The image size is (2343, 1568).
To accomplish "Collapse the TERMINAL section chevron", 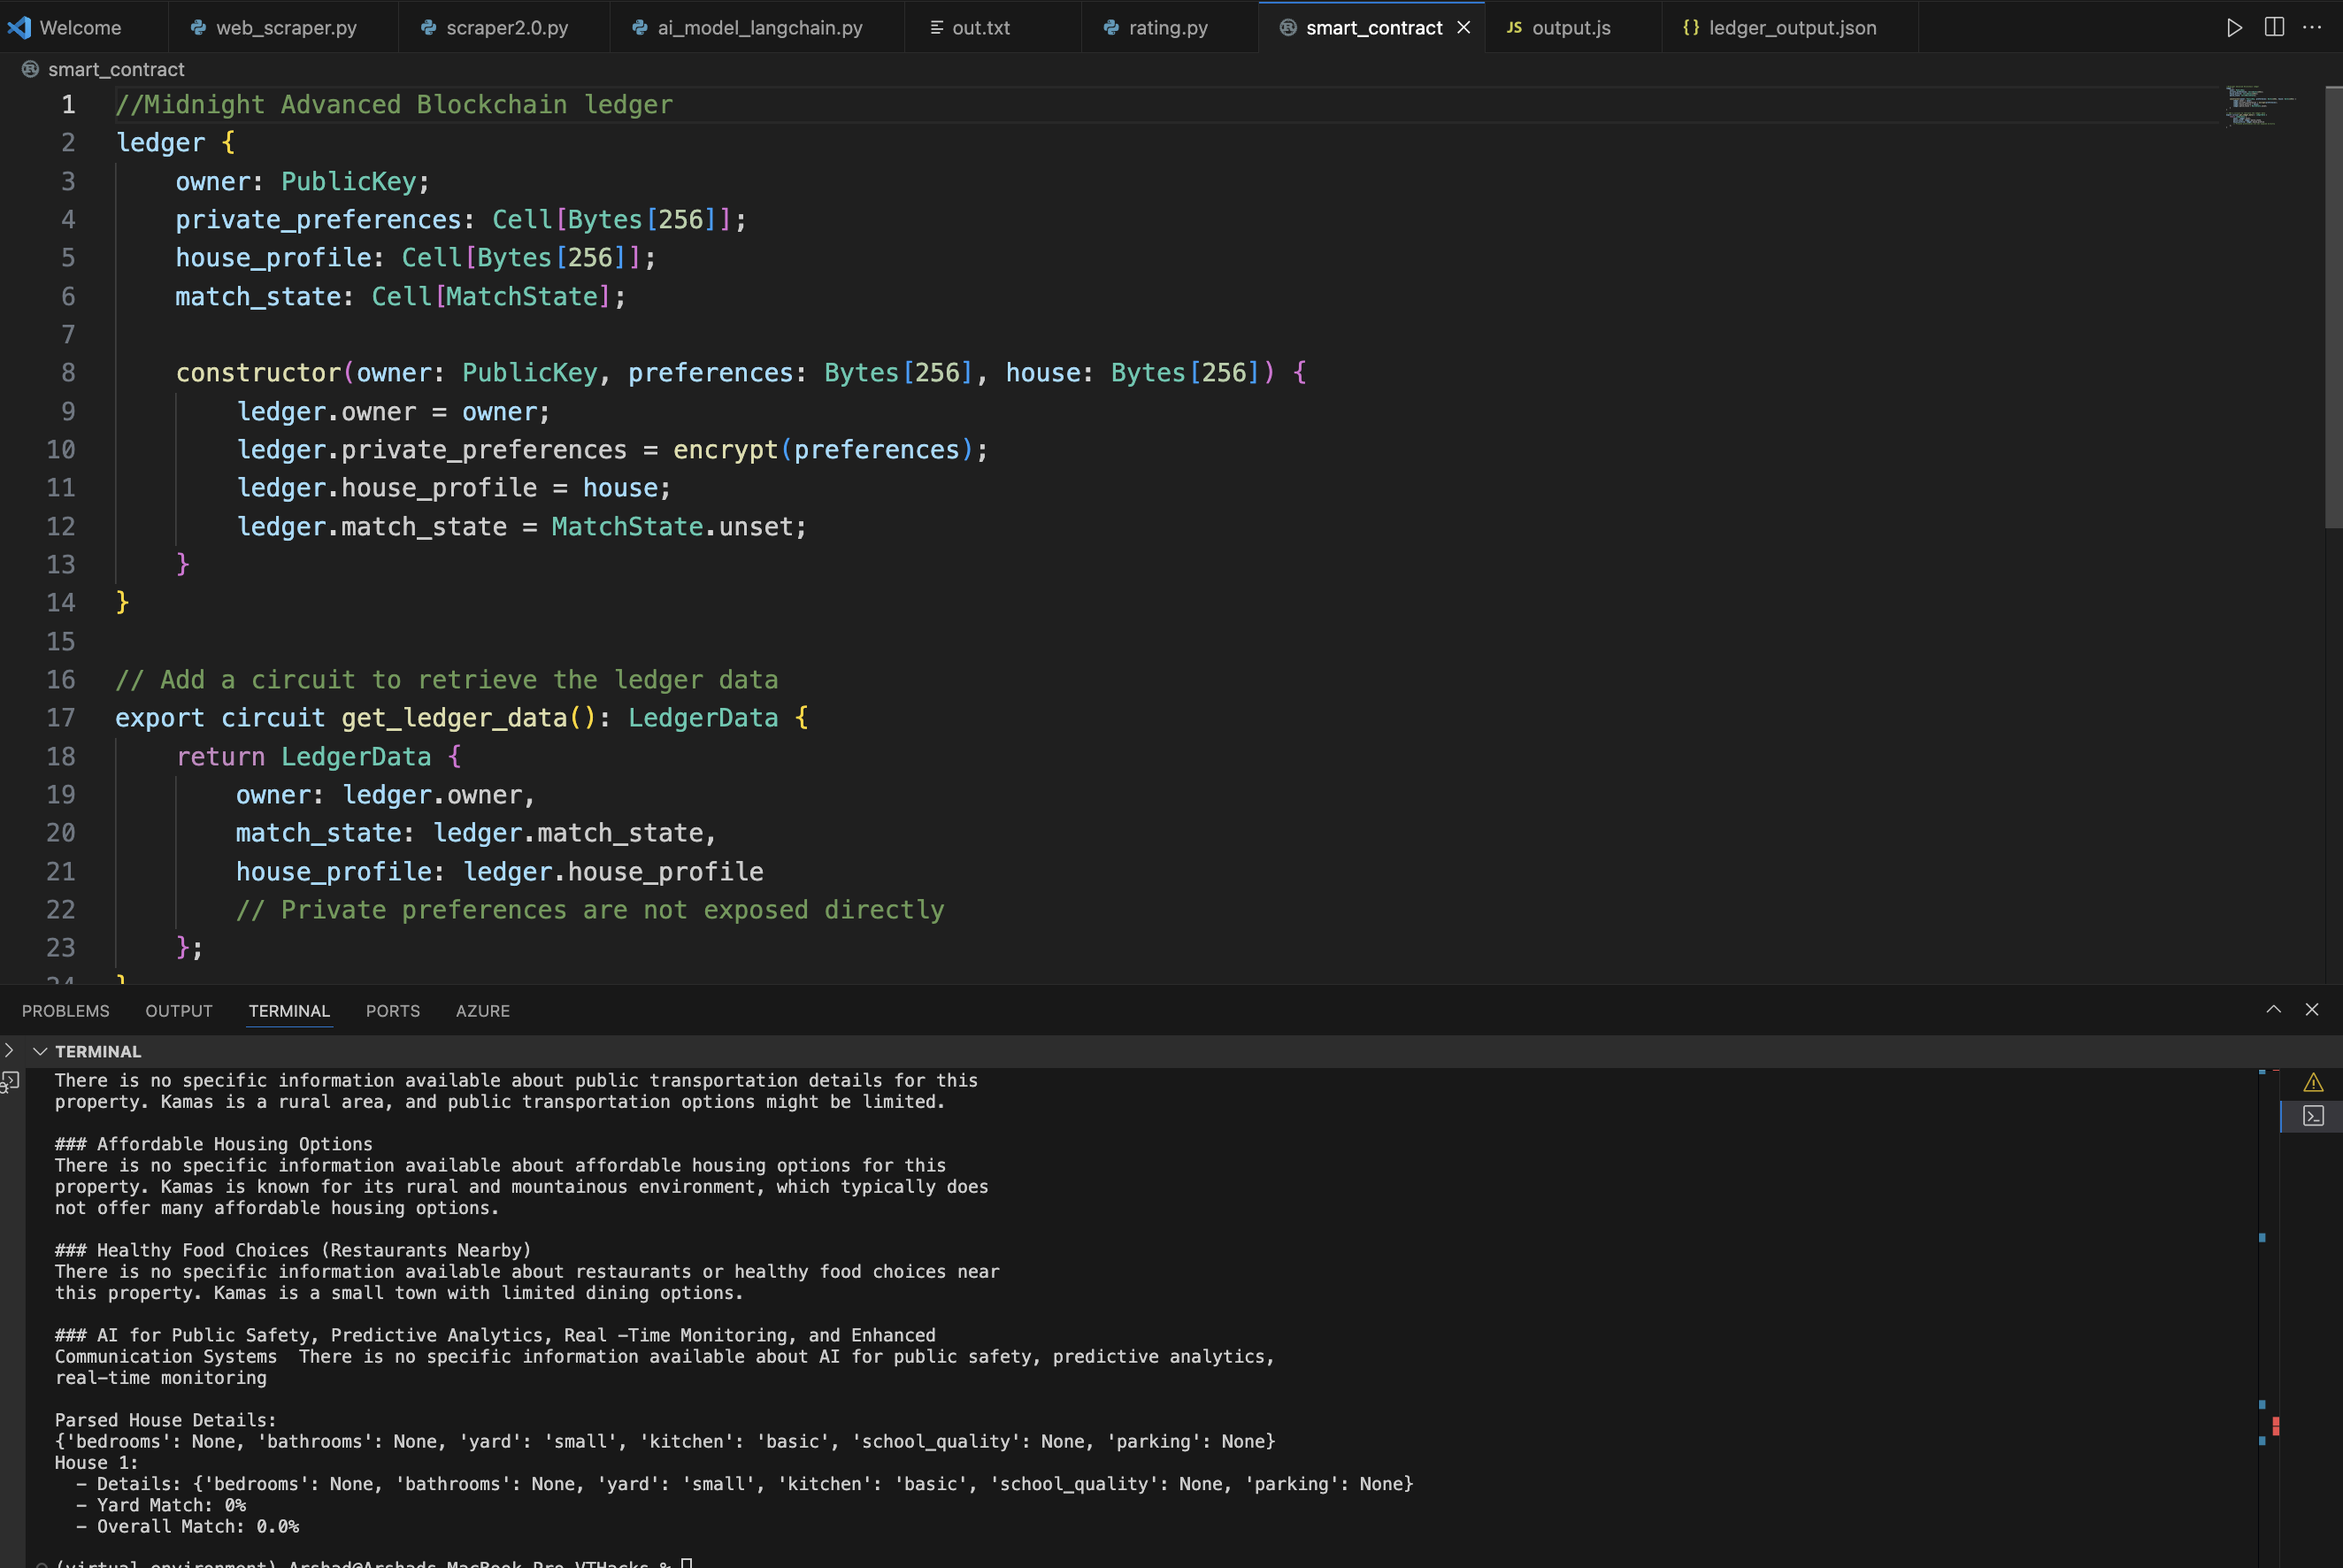I will tap(40, 1051).
